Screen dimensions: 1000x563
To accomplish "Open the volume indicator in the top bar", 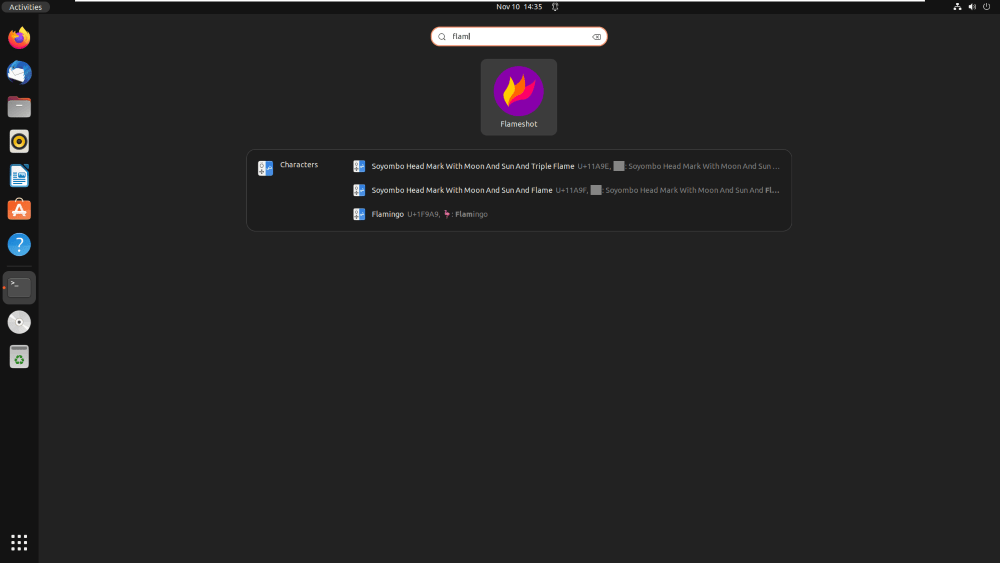I will 972,7.
